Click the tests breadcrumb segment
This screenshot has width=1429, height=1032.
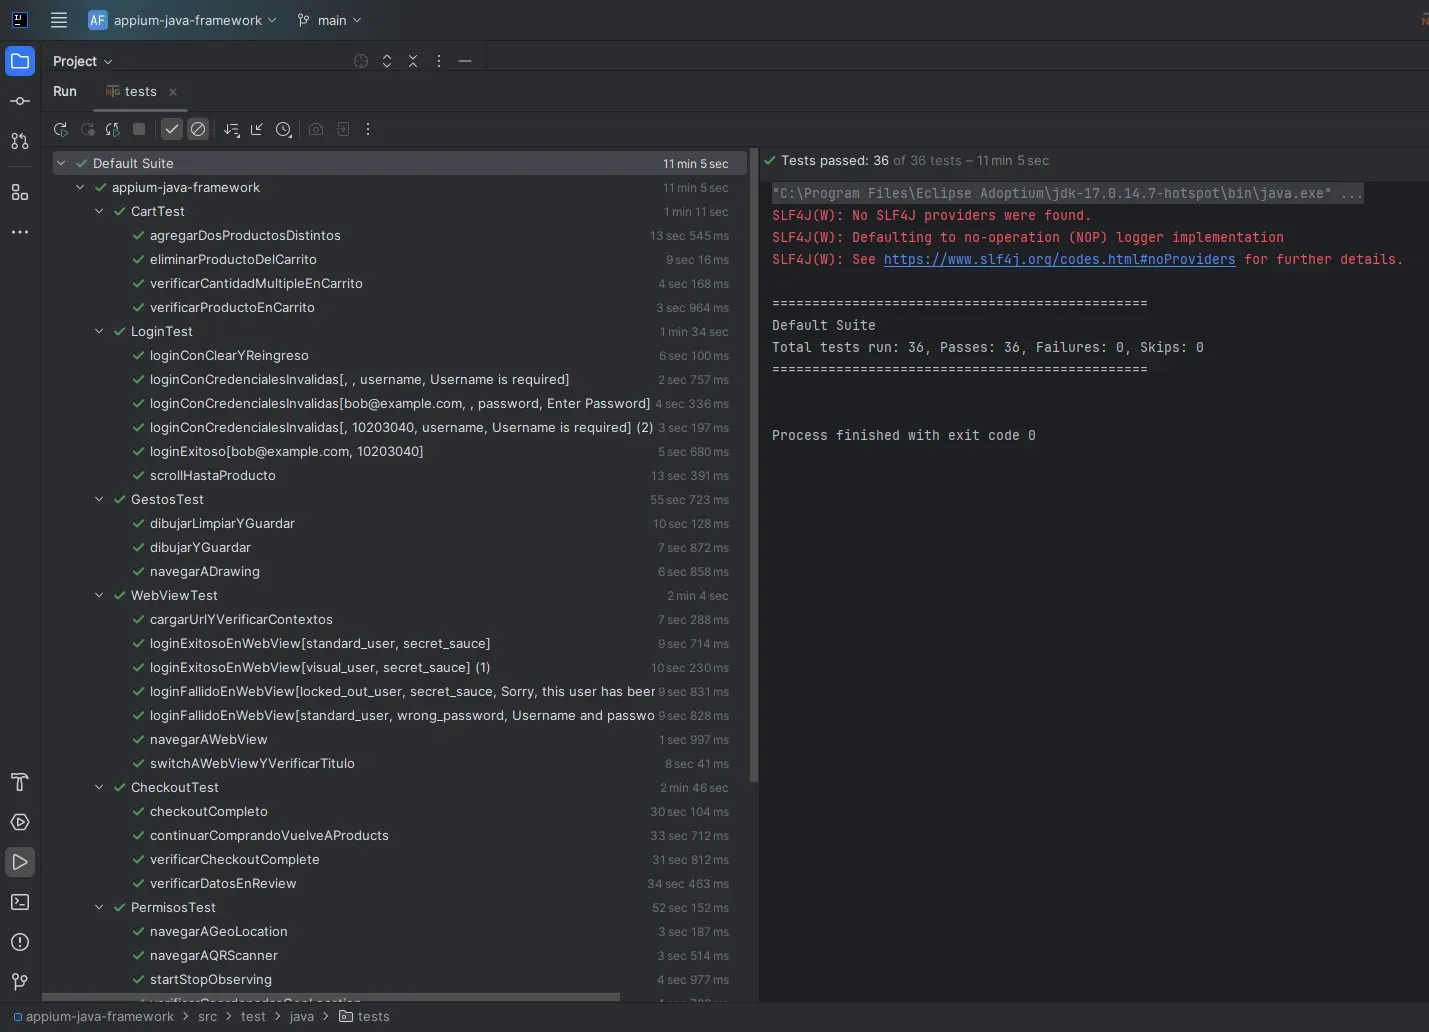pos(364,1016)
